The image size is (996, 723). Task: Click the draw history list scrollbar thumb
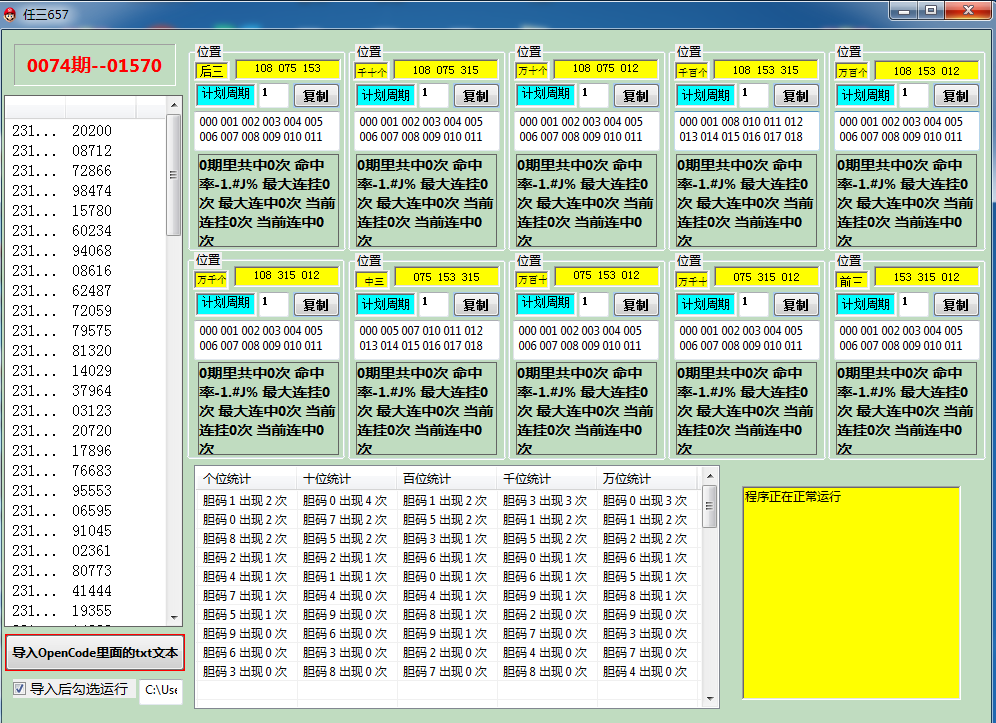[x=174, y=175]
